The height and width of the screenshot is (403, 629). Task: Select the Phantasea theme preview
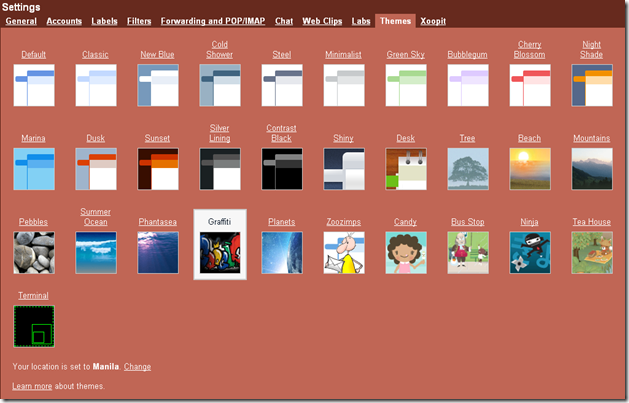[158, 253]
